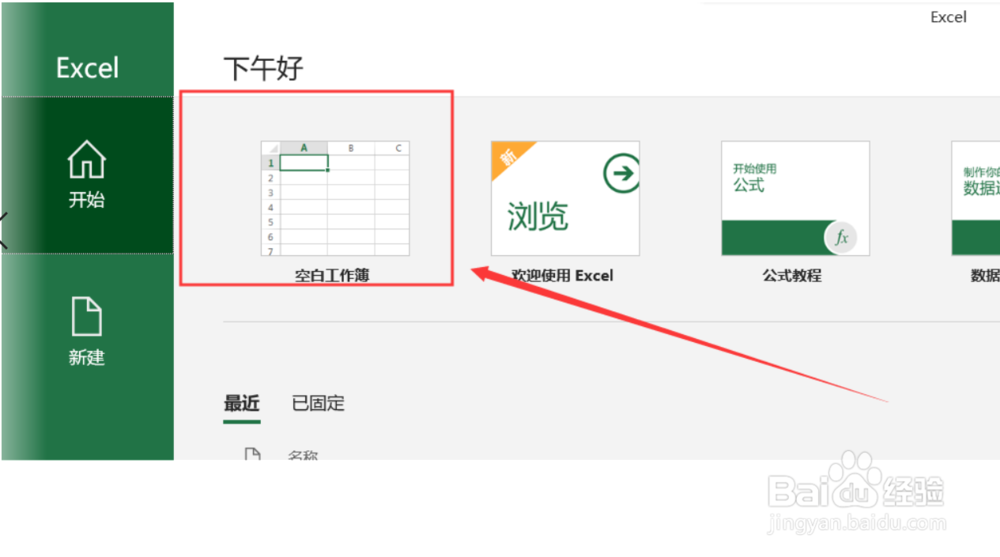Viewport: 1000px width, 557px height.
Task: Switch to the 已固定 pinned tab
Action: click(318, 403)
